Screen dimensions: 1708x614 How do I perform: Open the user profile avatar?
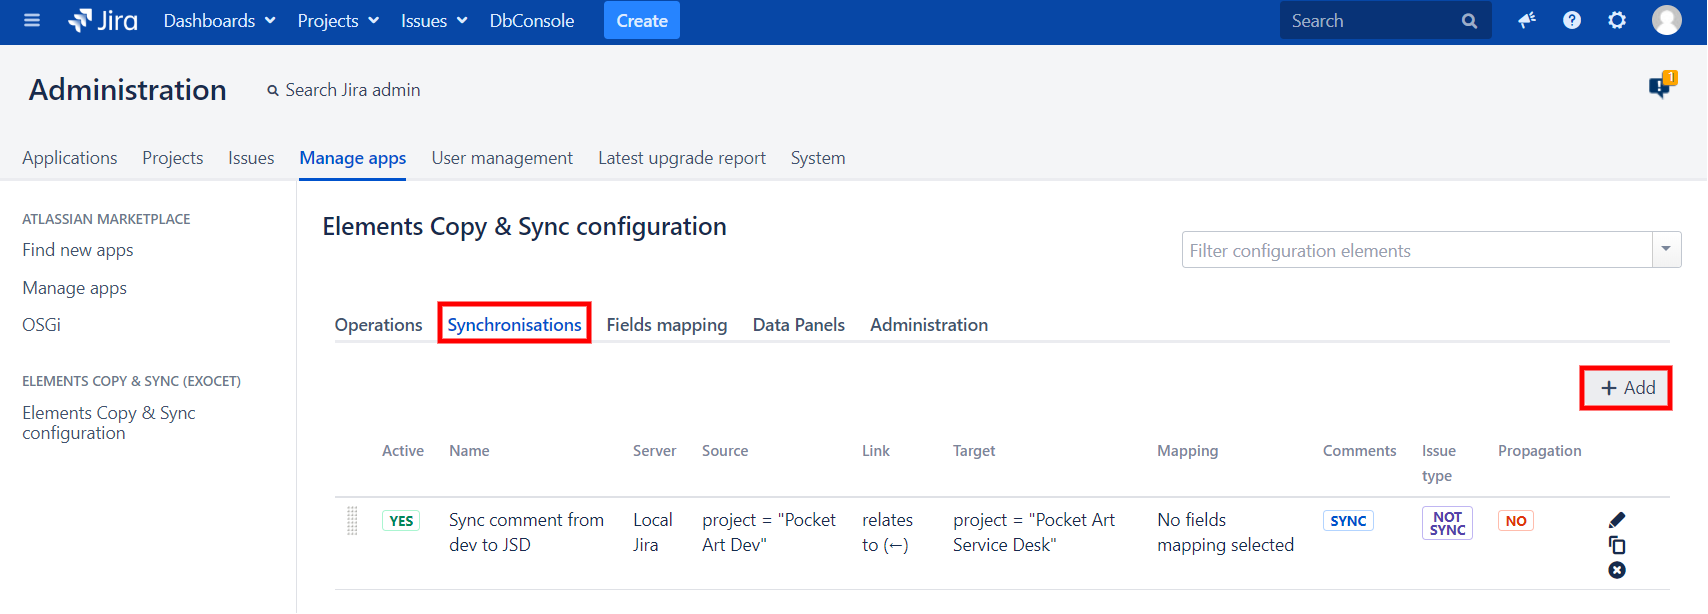(1667, 20)
